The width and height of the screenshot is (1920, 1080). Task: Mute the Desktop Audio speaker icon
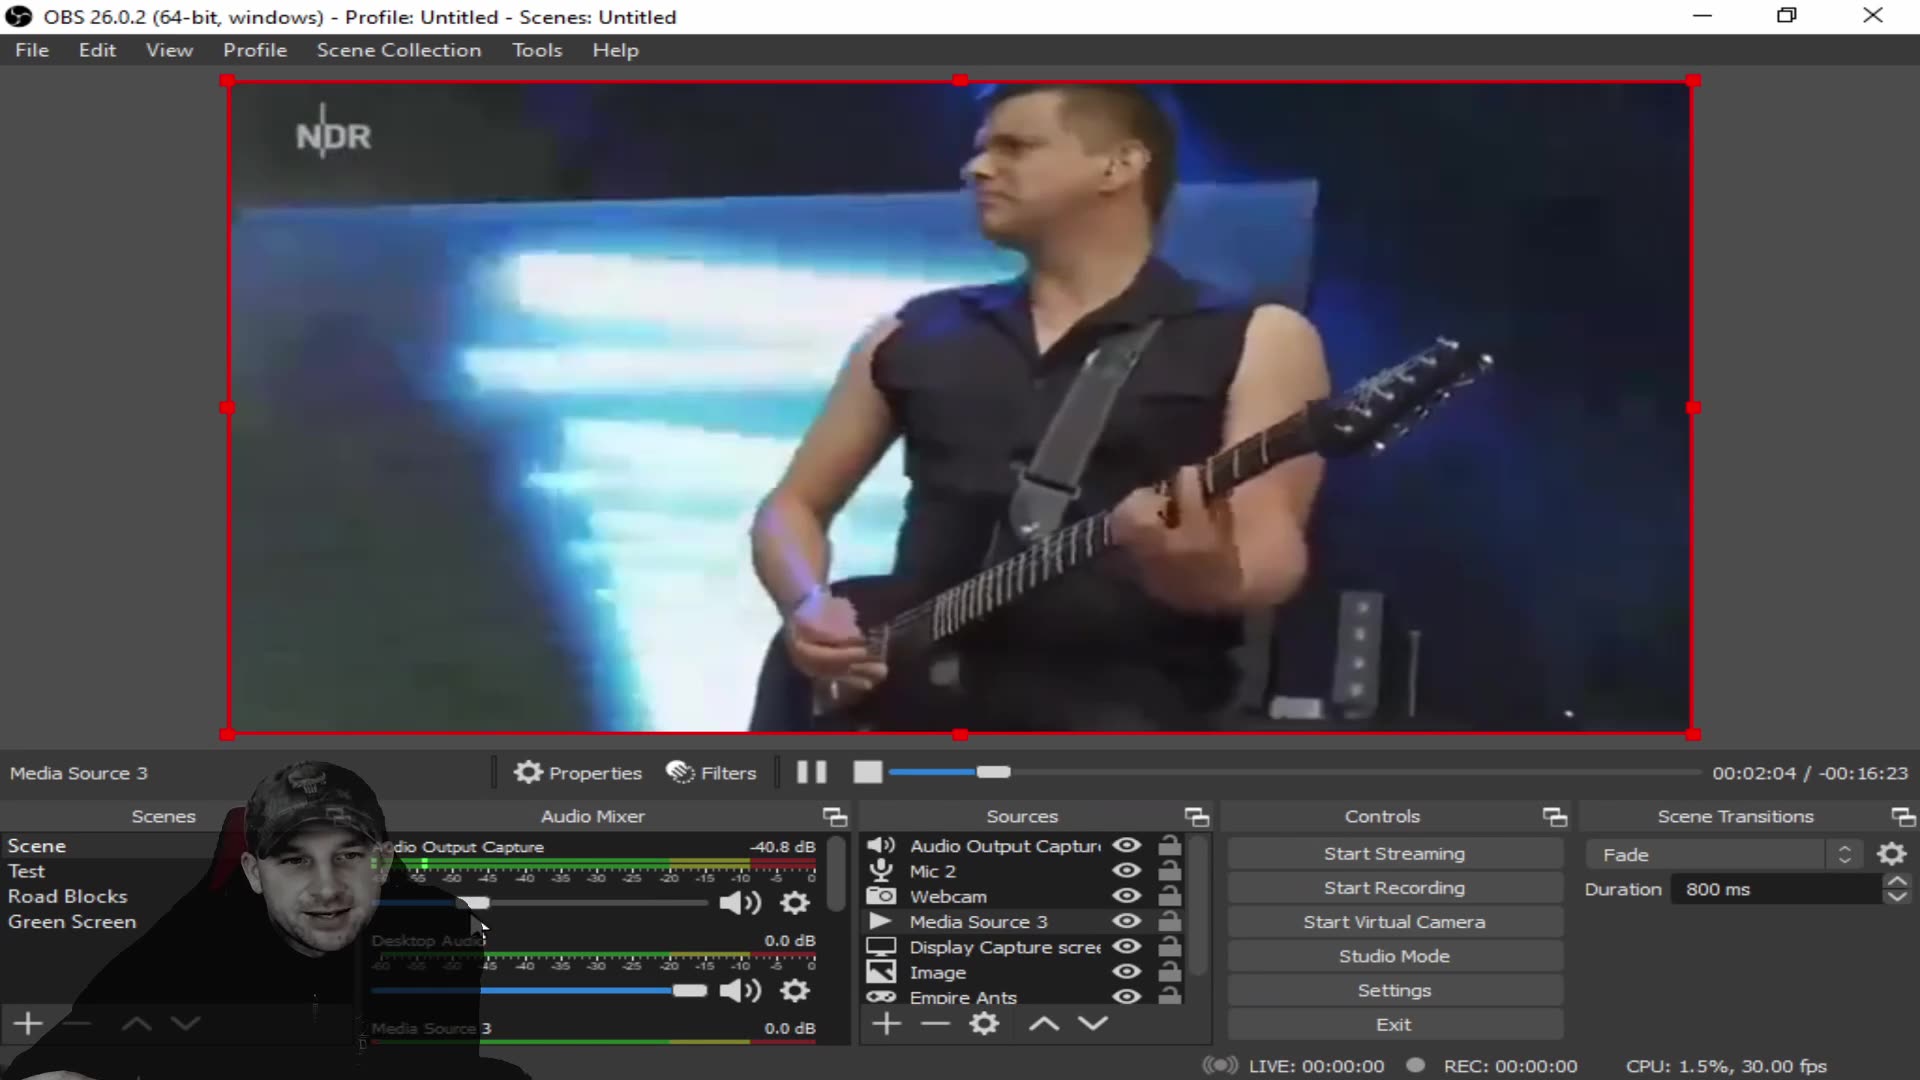point(740,990)
